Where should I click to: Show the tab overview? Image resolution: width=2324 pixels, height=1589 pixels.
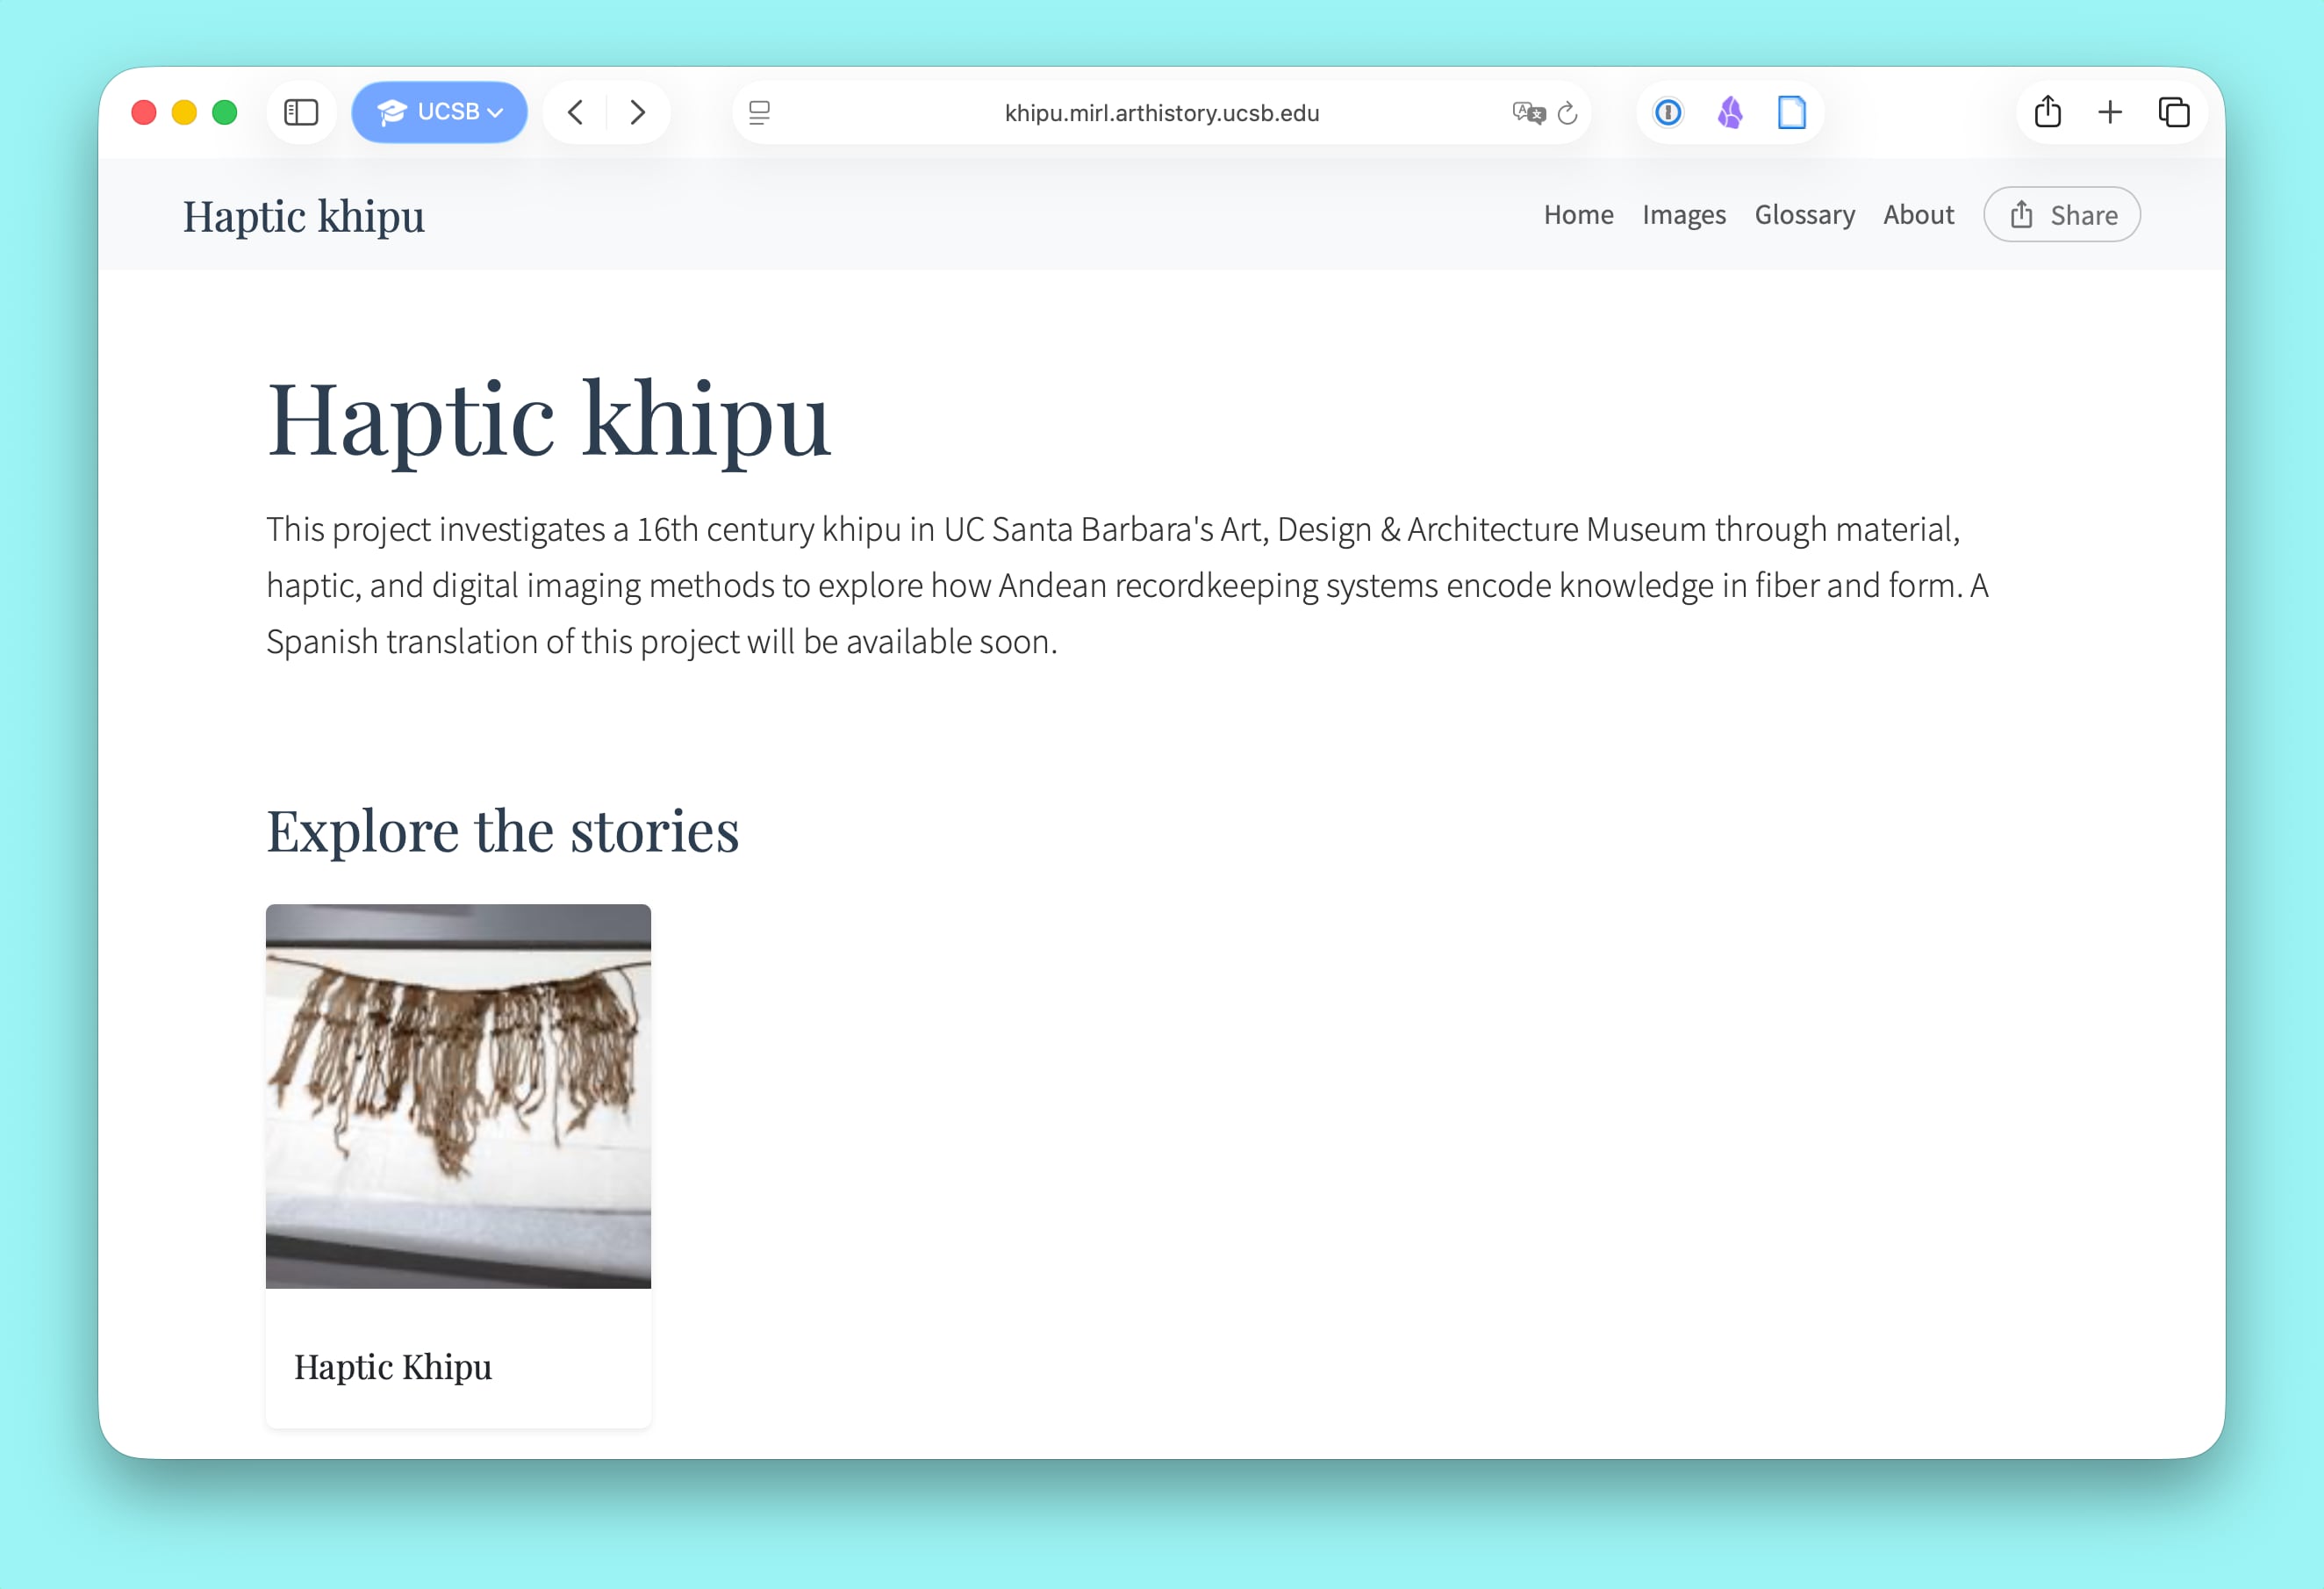2173,112
